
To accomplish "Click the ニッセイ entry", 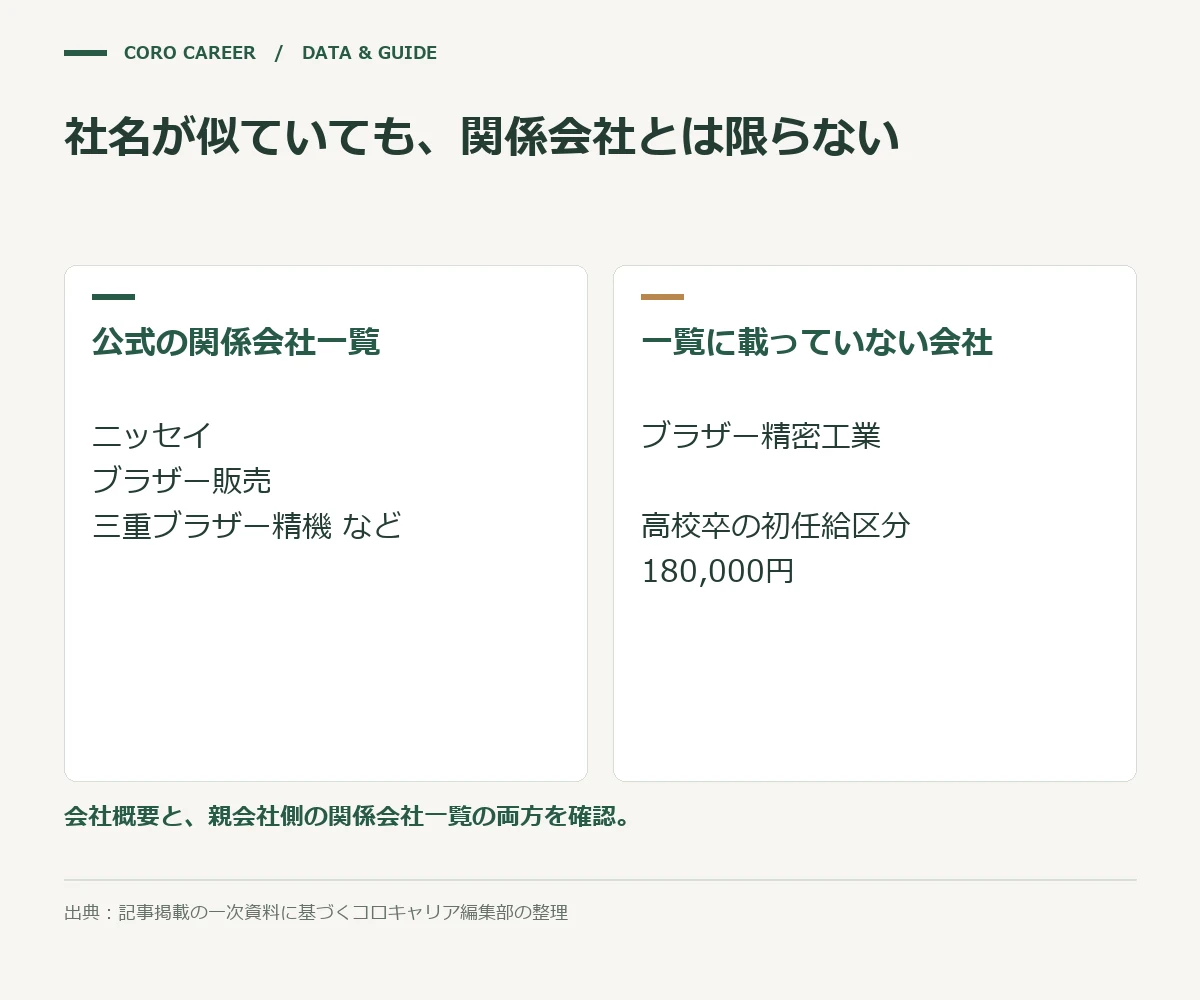I will click(152, 436).
